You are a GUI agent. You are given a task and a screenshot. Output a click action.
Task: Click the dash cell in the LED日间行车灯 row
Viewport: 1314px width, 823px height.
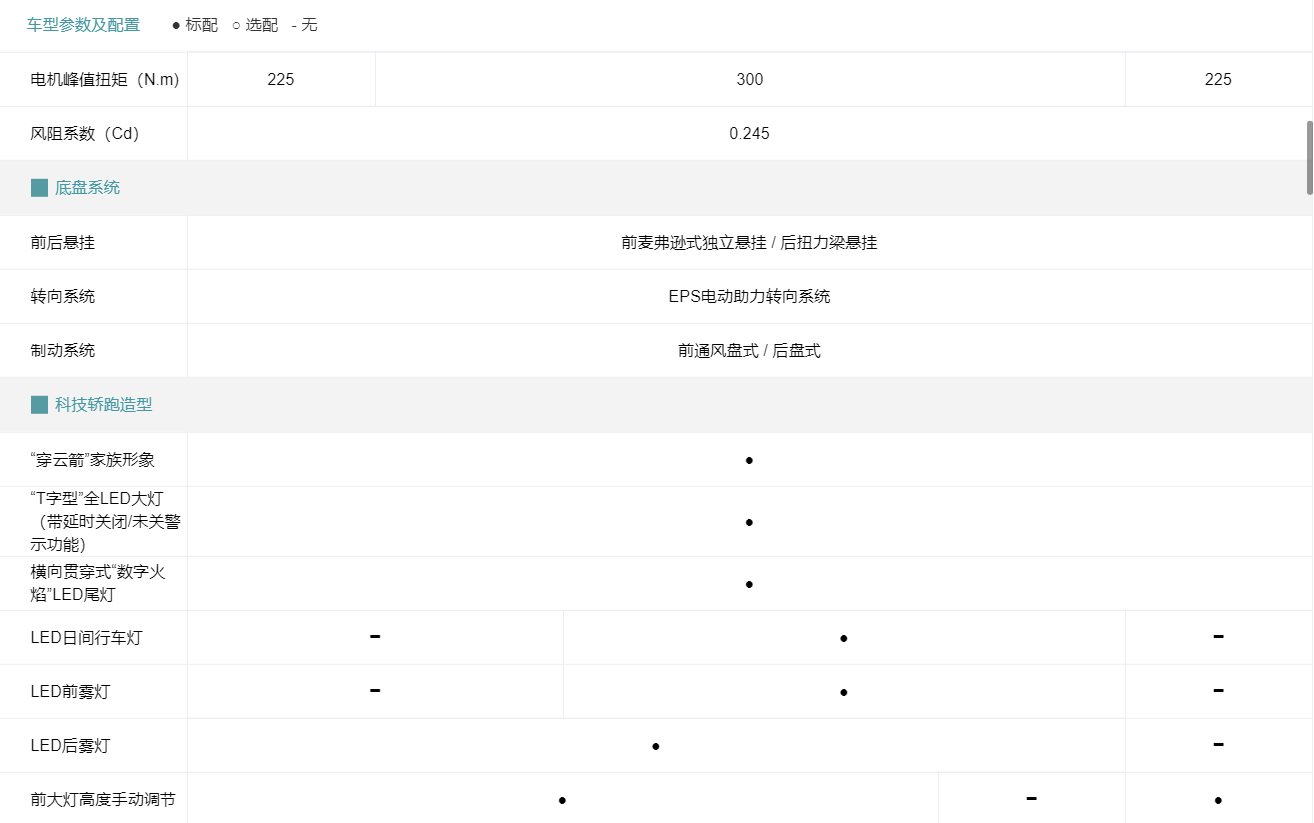pos(375,637)
